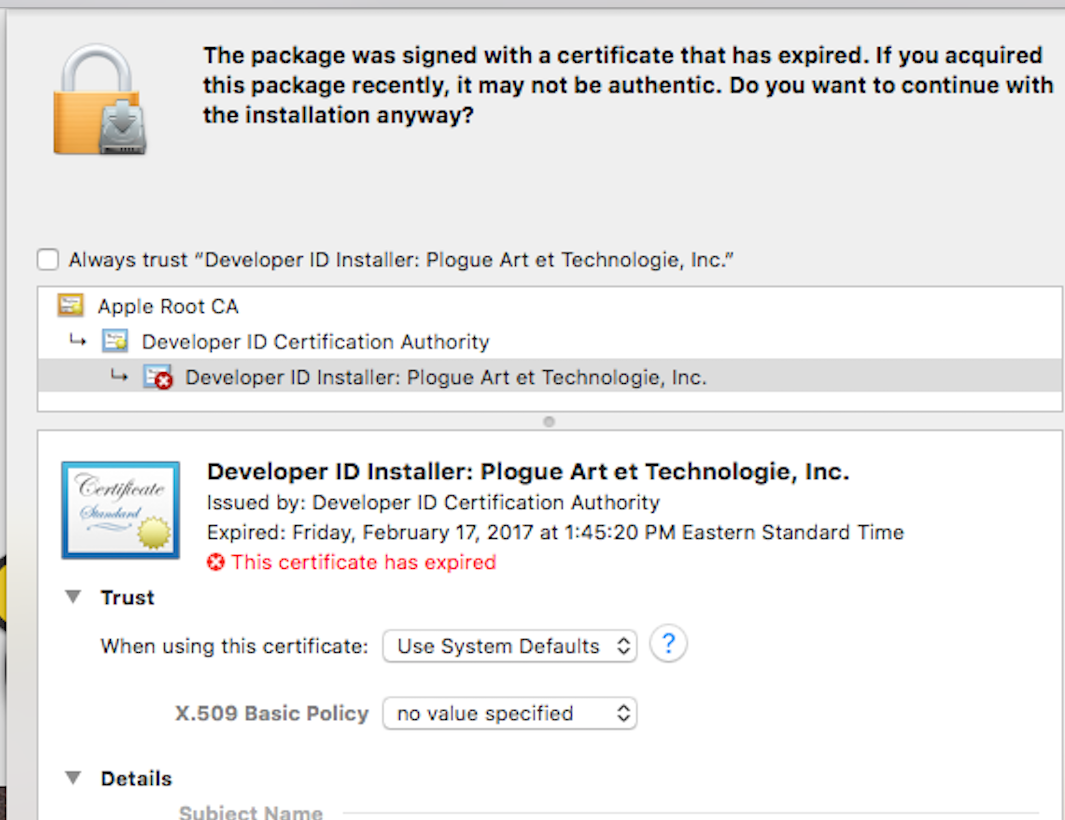Click the red error icon beside the expired warning

point(215,562)
